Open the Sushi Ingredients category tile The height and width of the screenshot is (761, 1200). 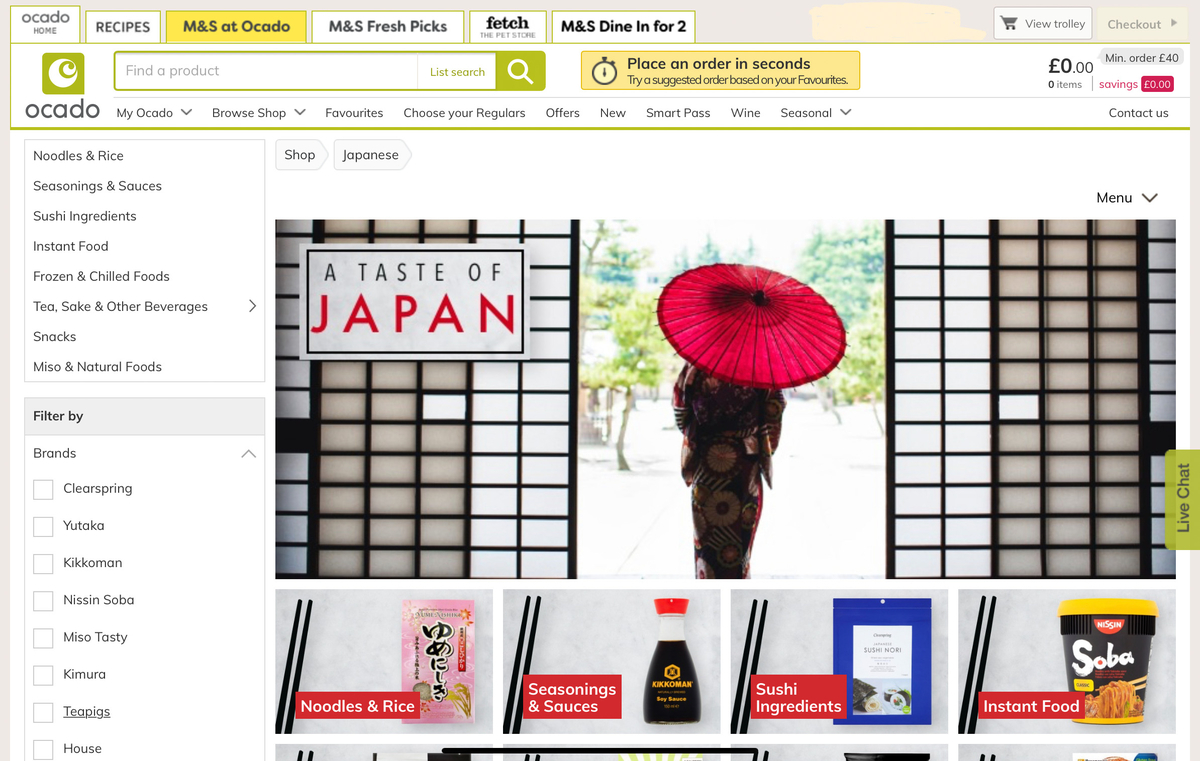[x=839, y=662]
